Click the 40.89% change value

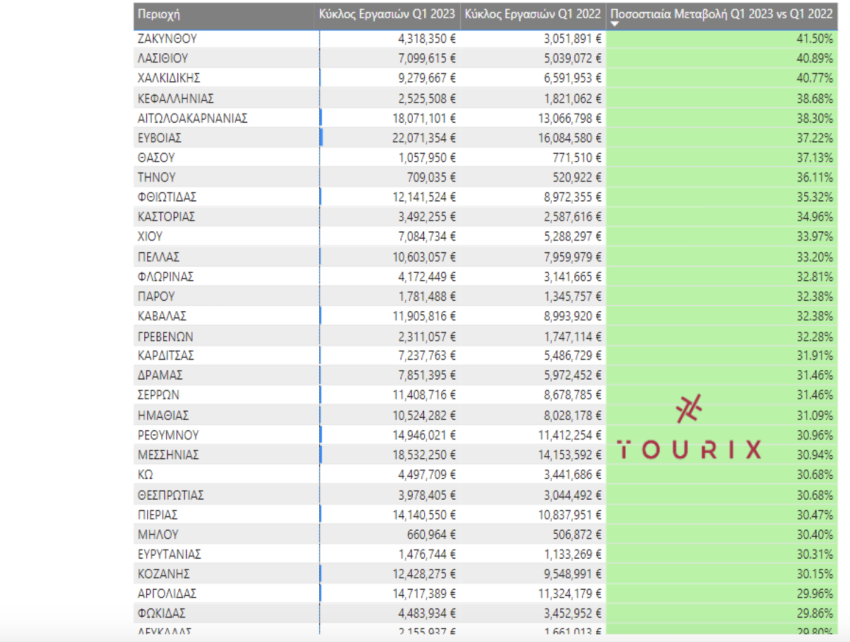tap(815, 58)
